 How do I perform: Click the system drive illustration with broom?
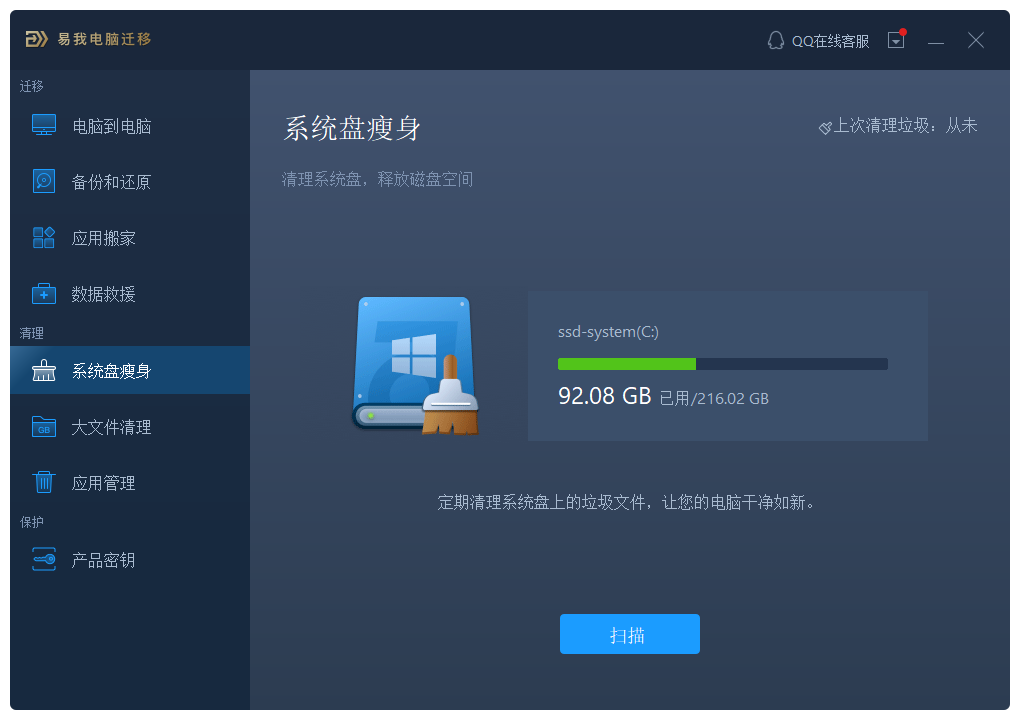pos(415,366)
